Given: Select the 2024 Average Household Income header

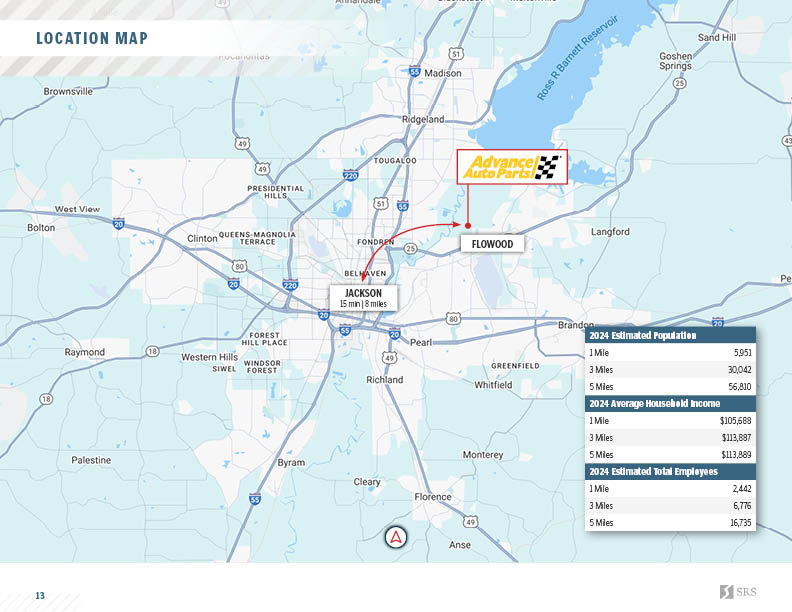Looking at the screenshot, I should [x=670, y=403].
